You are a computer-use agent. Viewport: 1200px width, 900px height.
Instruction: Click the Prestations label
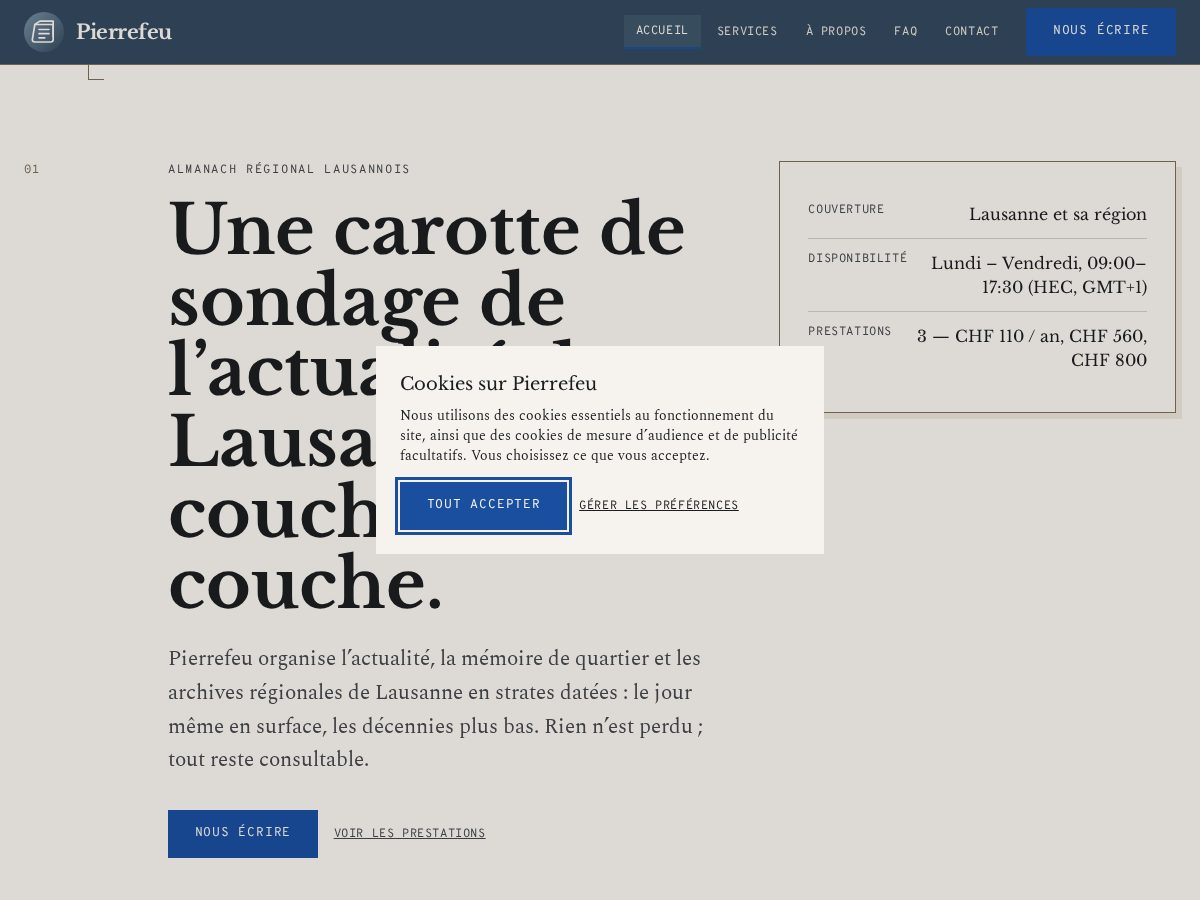click(x=849, y=331)
